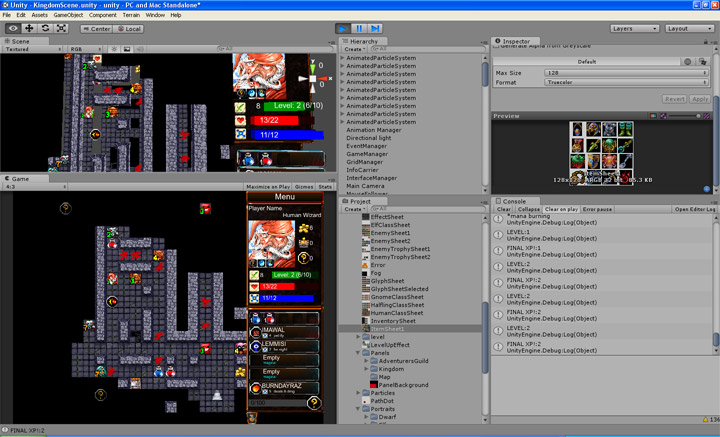Image resolution: width=720 pixels, height=437 pixels.
Task: Toggle the Preview alpha channel icon
Action: 663,116
